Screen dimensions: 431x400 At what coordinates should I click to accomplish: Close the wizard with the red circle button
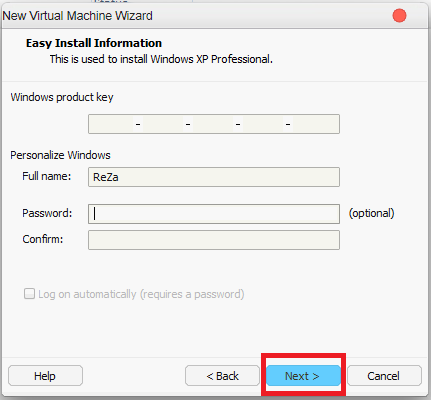point(399,16)
